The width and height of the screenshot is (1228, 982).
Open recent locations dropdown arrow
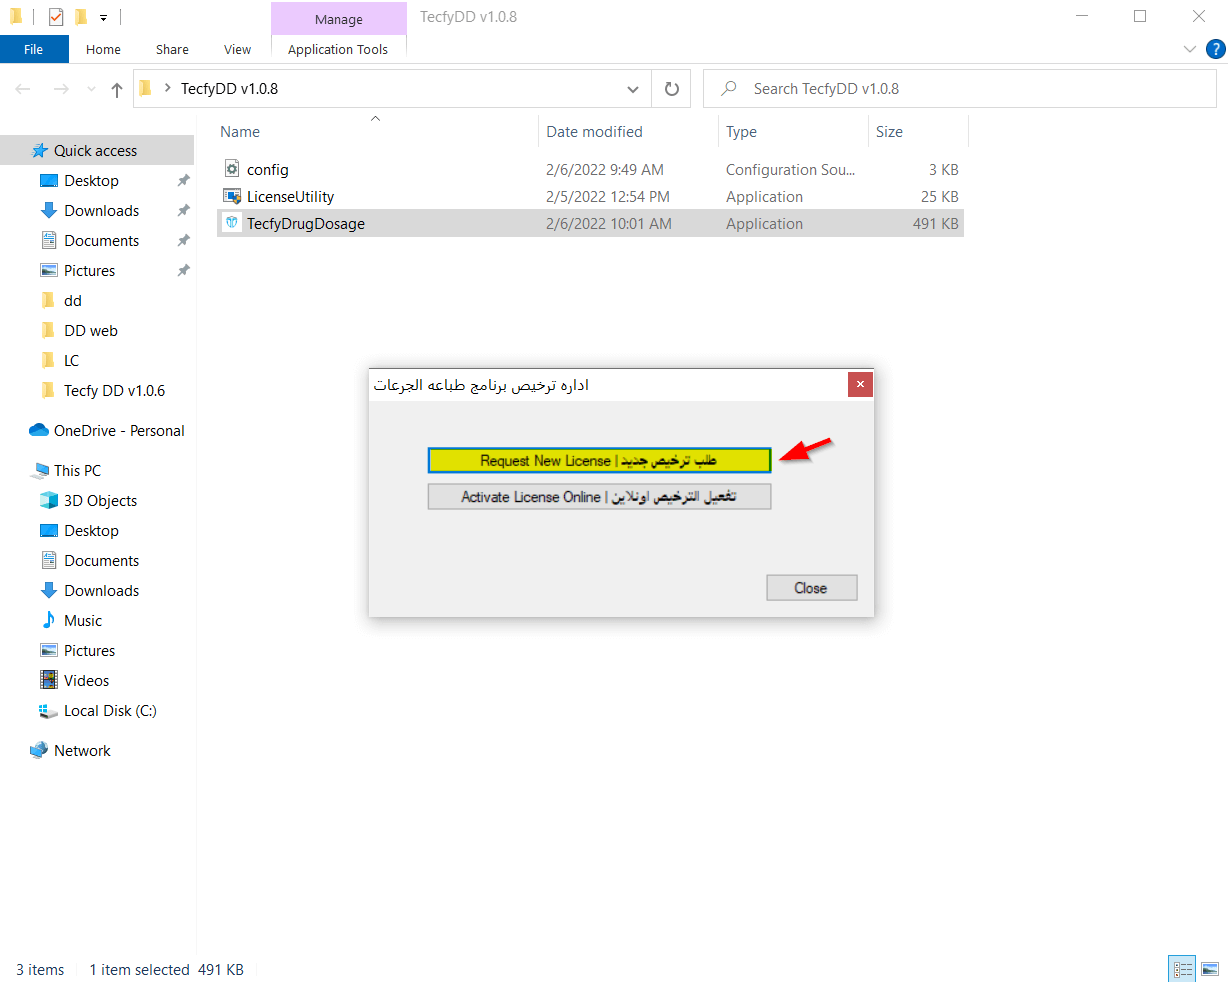point(92,89)
